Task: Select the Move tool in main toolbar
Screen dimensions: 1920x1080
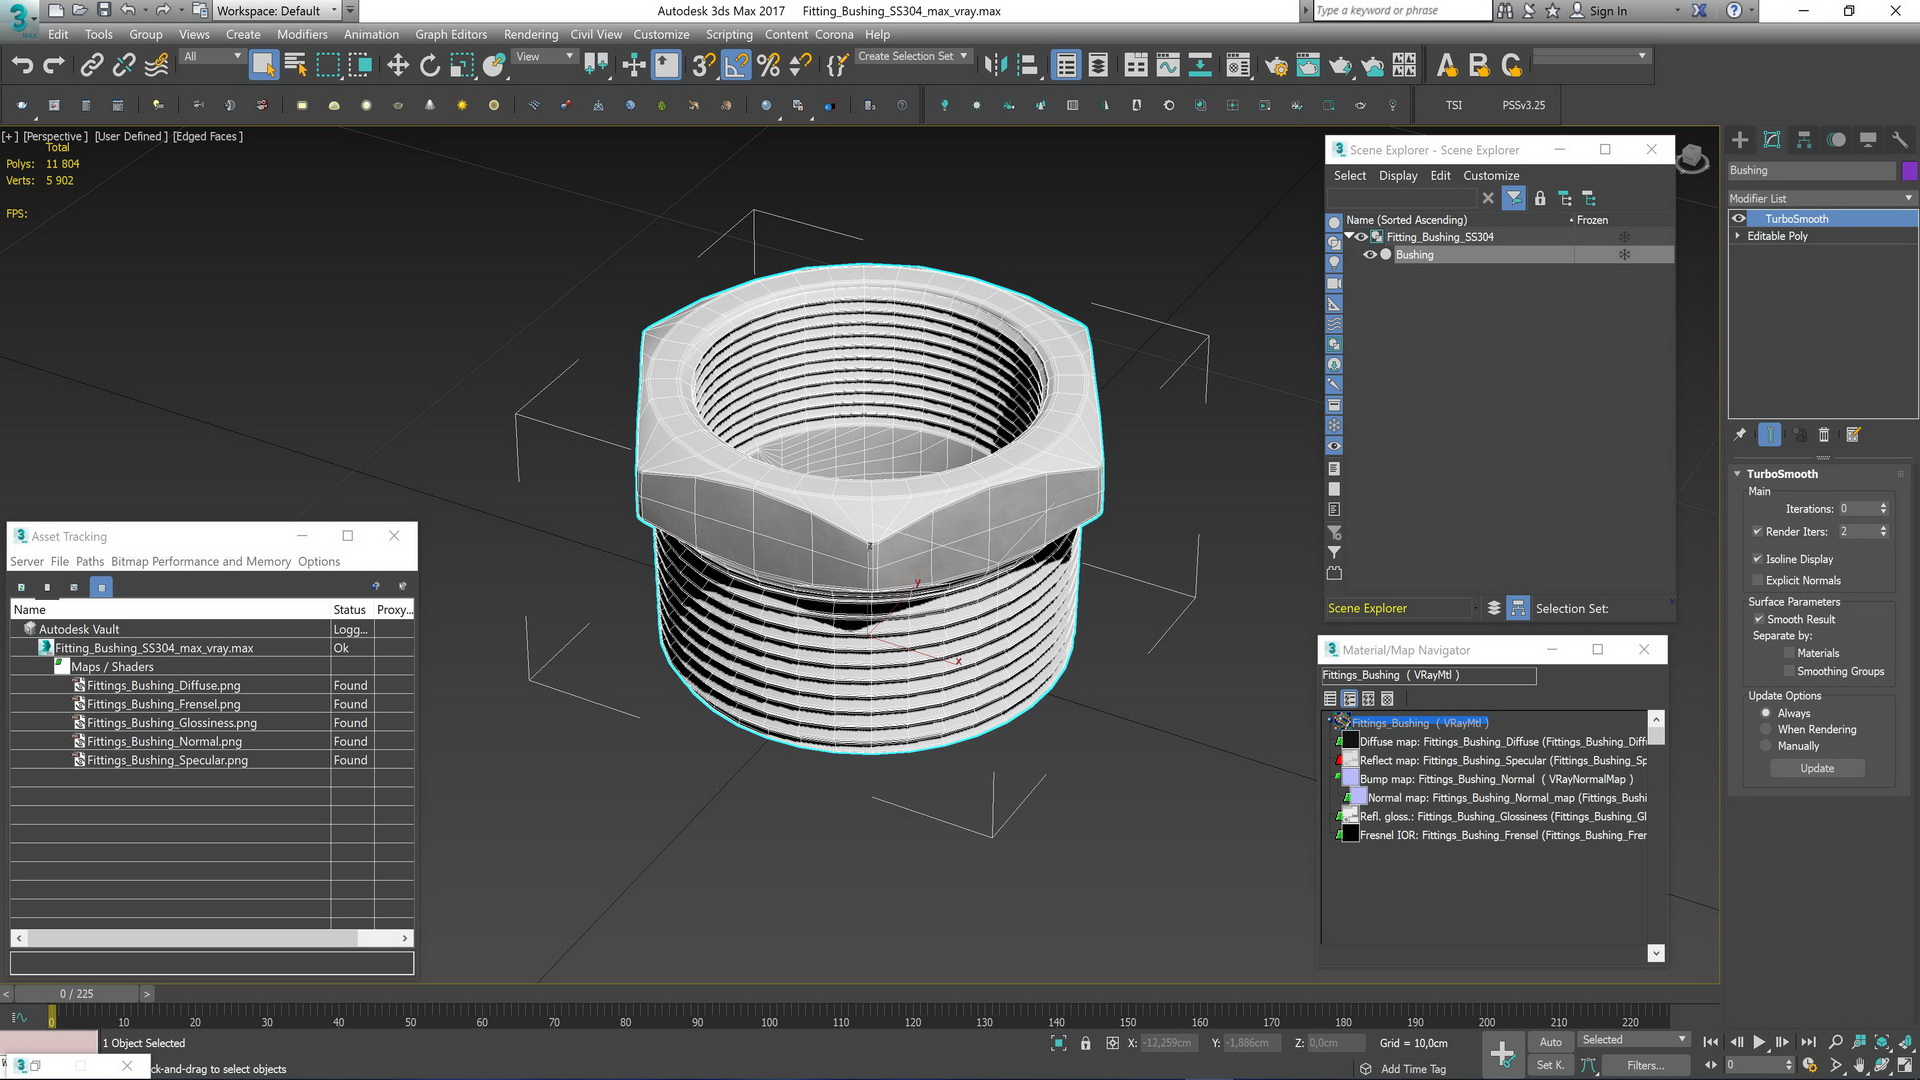Action: tap(397, 66)
